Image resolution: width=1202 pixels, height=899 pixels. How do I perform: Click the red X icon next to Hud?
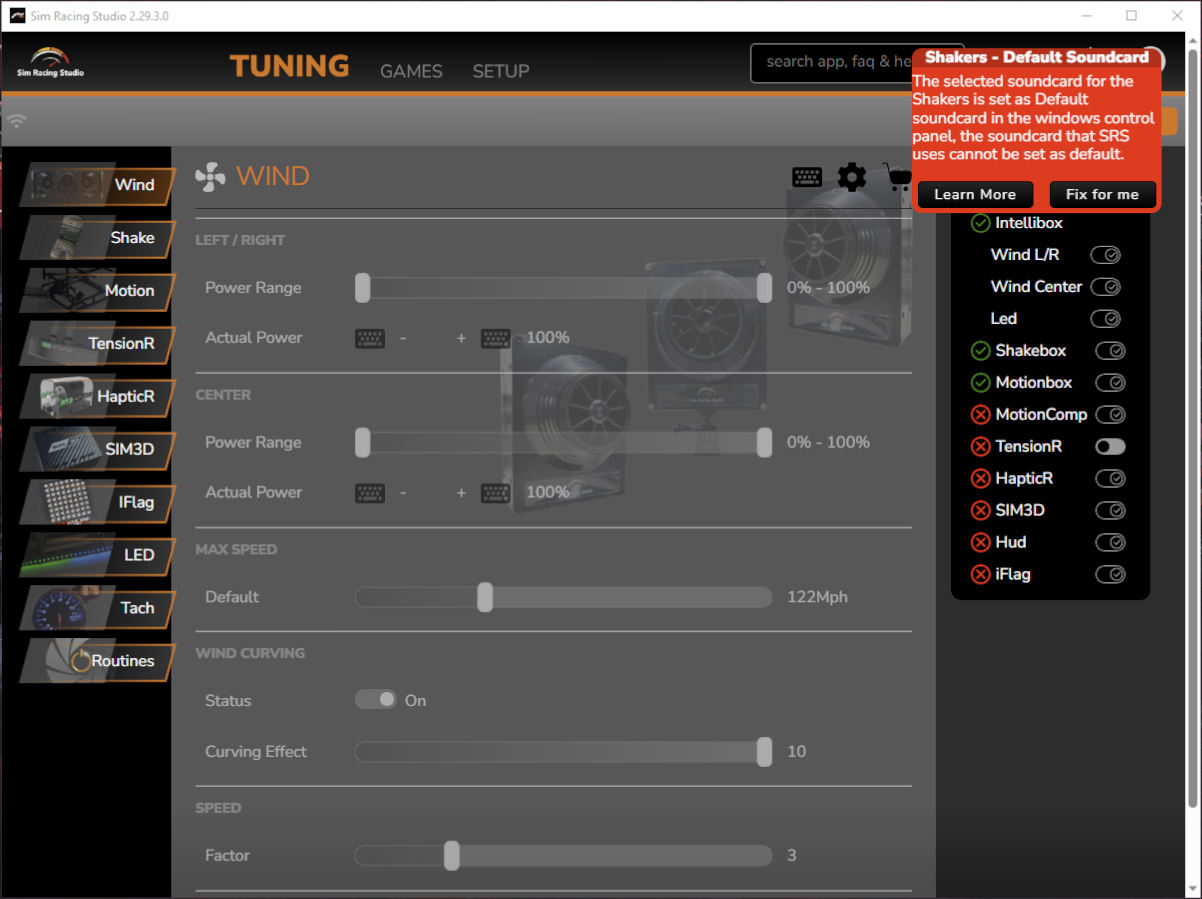[980, 543]
